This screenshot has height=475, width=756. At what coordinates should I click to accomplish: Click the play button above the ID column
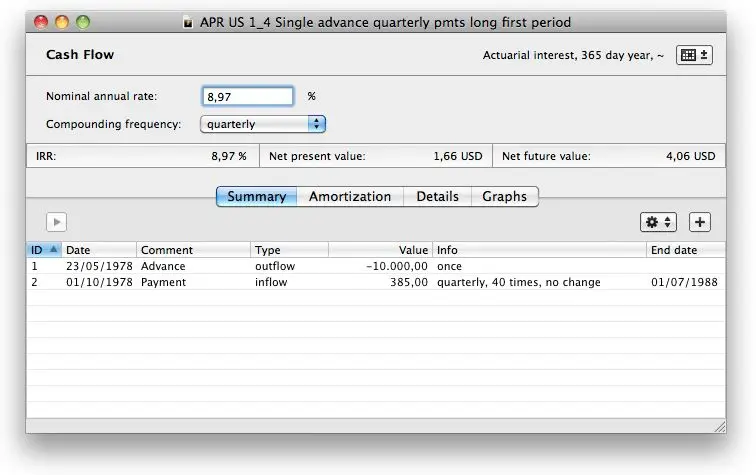[x=56, y=222]
